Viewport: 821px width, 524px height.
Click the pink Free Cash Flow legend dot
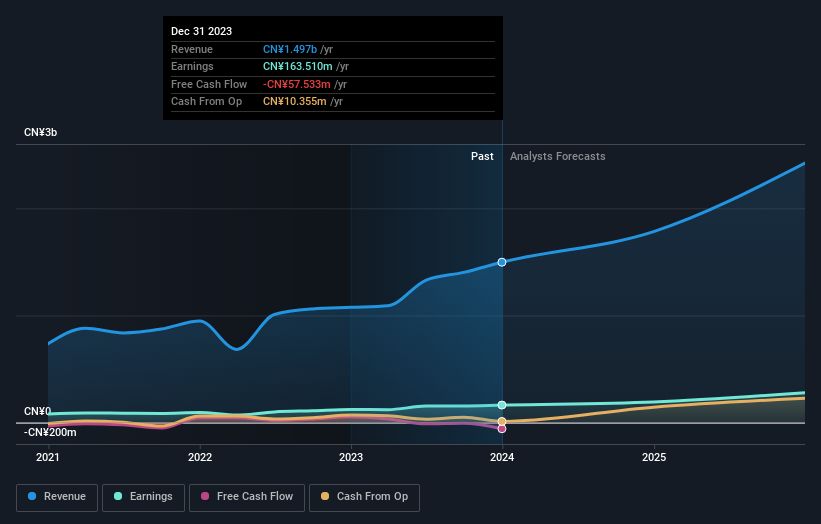205,496
